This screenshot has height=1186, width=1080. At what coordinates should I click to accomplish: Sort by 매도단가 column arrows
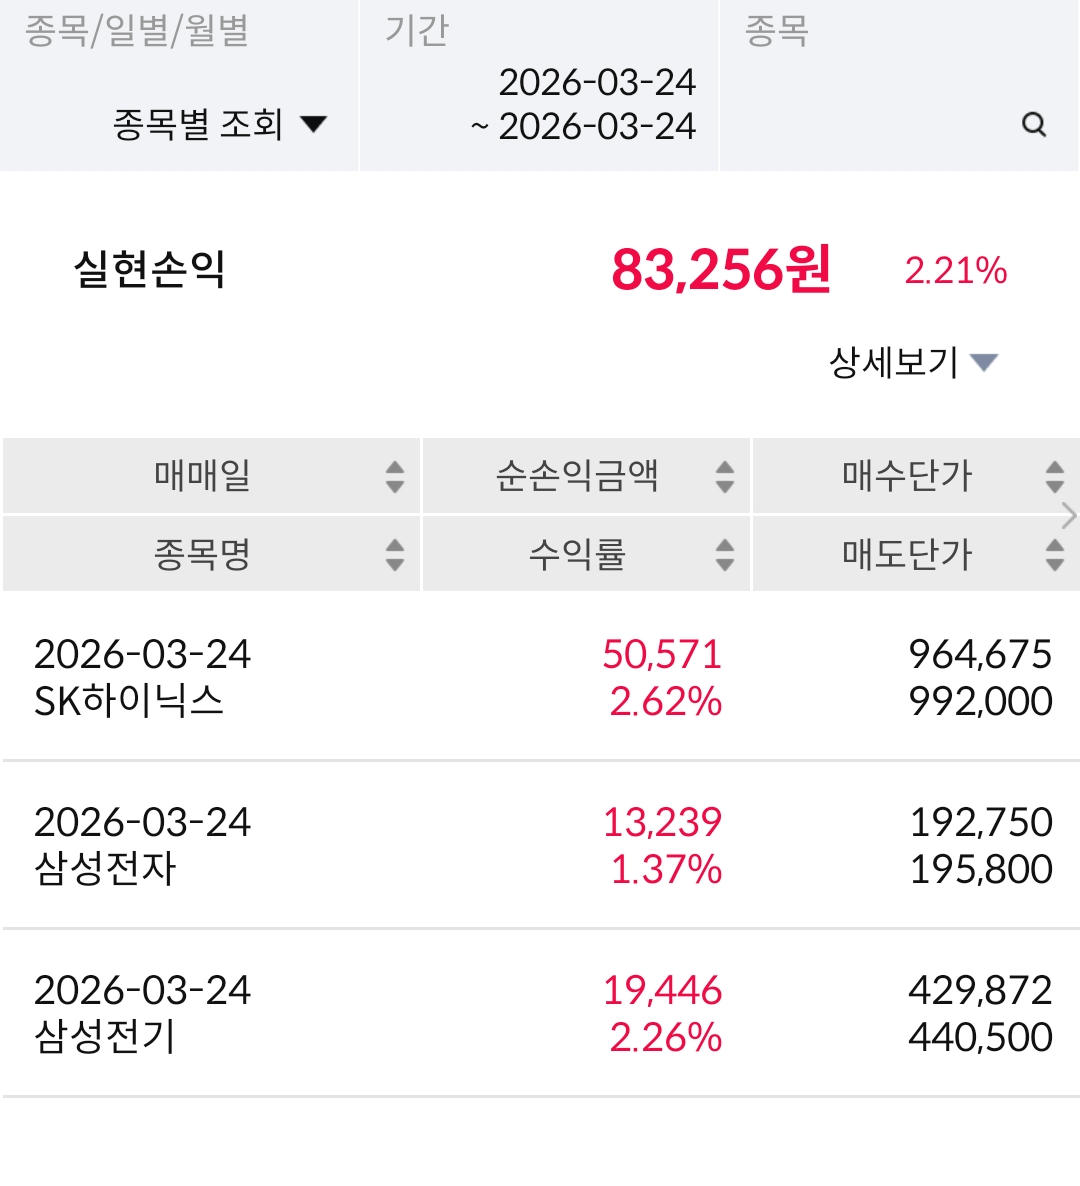point(1054,554)
